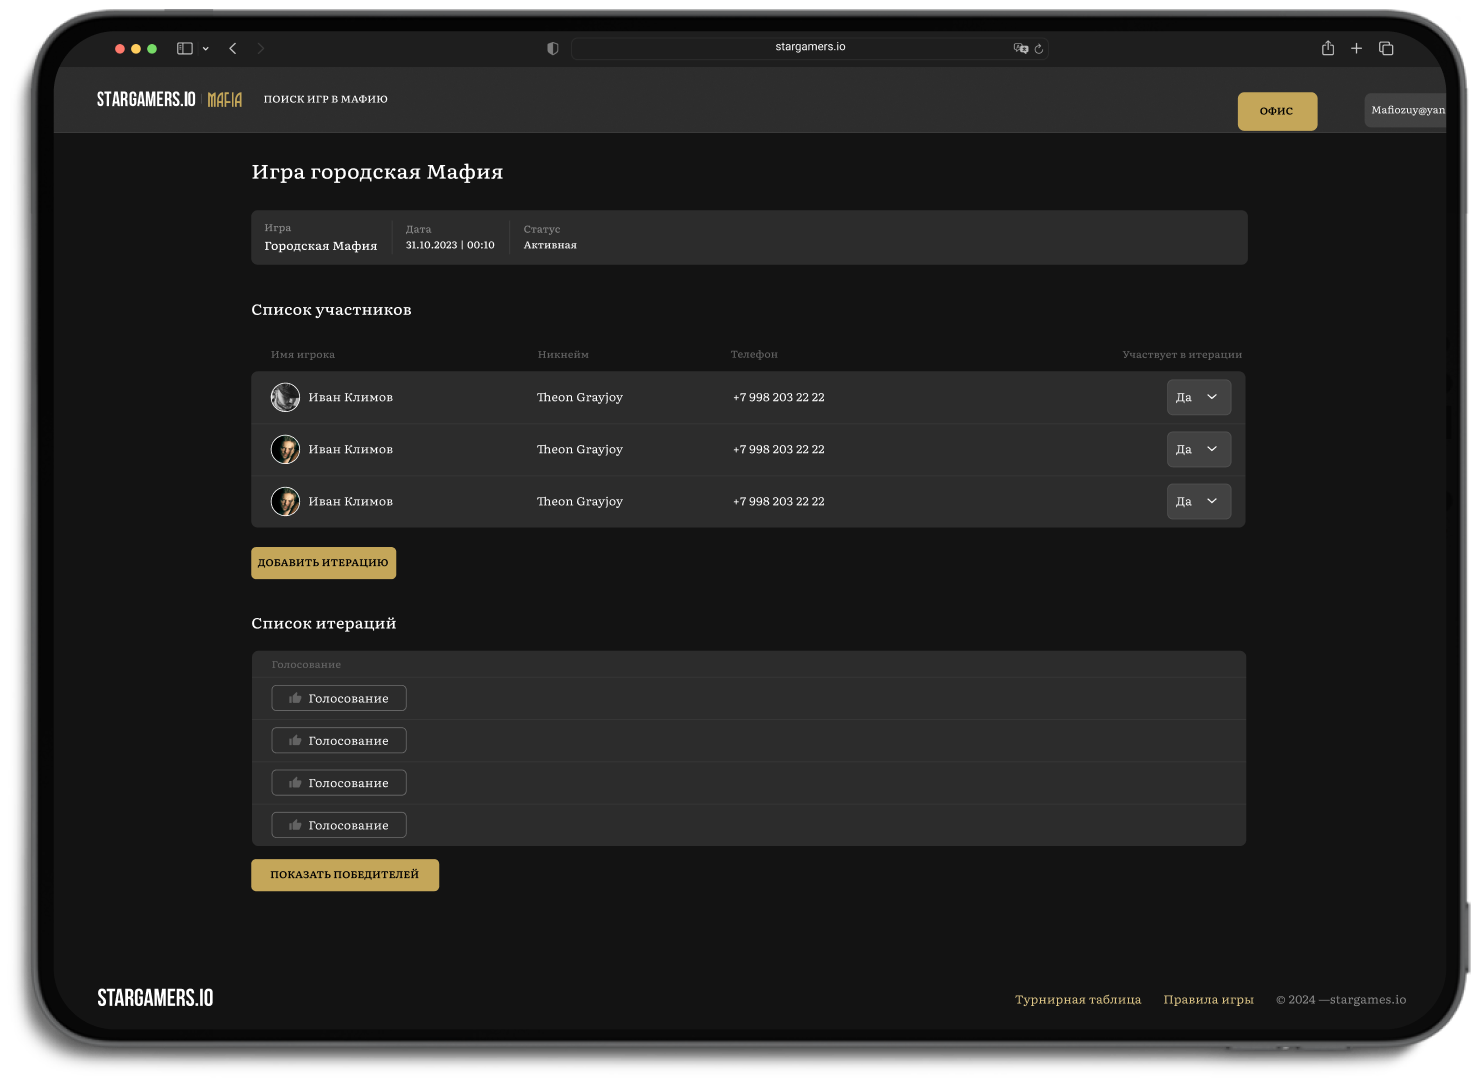The height and width of the screenshot is (1085, 1479).
Task: Open third participant's Да dropdown
Action: click(1198, 501)
